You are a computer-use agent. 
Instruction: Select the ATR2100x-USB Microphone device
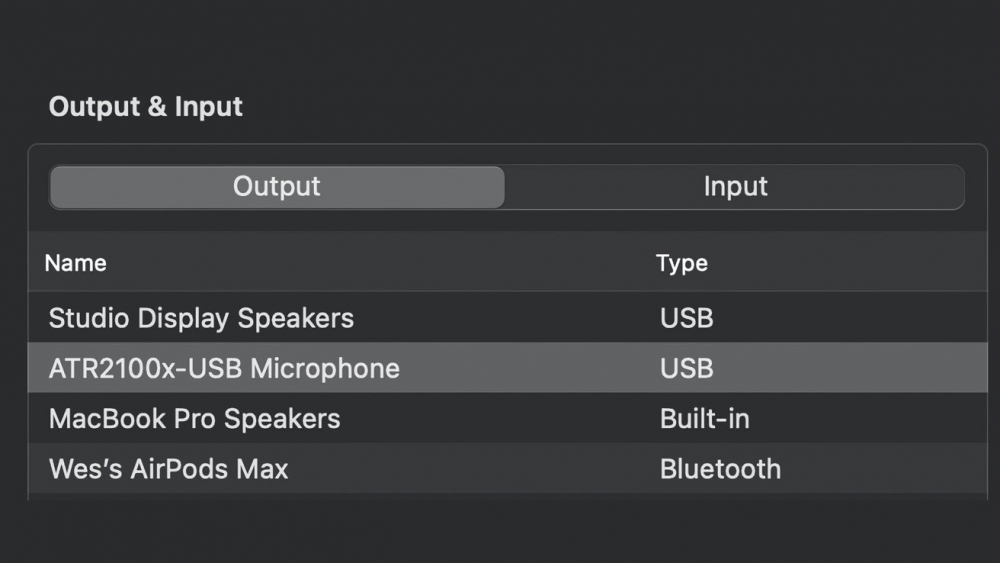click(x=224, y=368)
